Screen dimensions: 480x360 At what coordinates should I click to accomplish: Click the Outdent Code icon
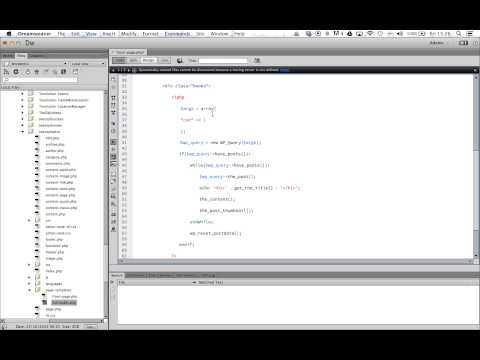[x=114, y=222]
